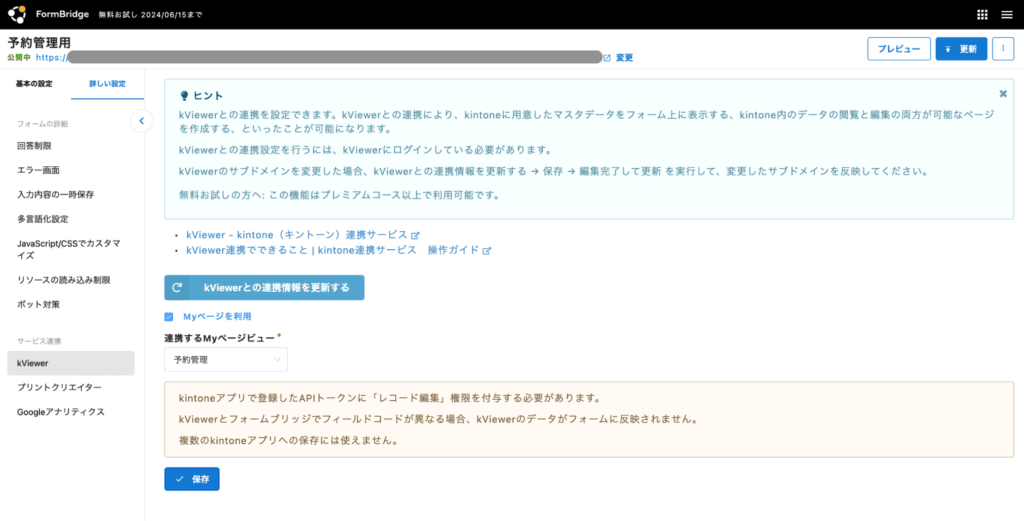Click the 保存 button
This screenshot has width=1024, height=521.
coord(192,479)
